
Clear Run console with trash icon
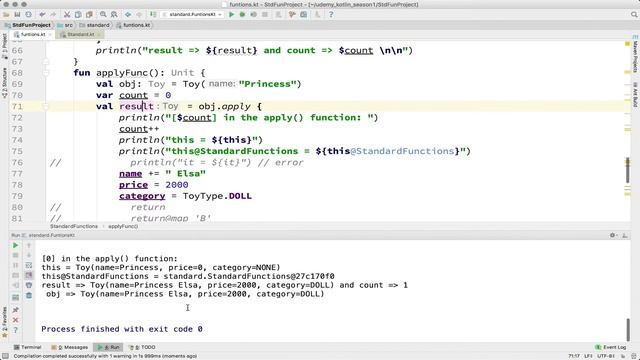(29, 295)
